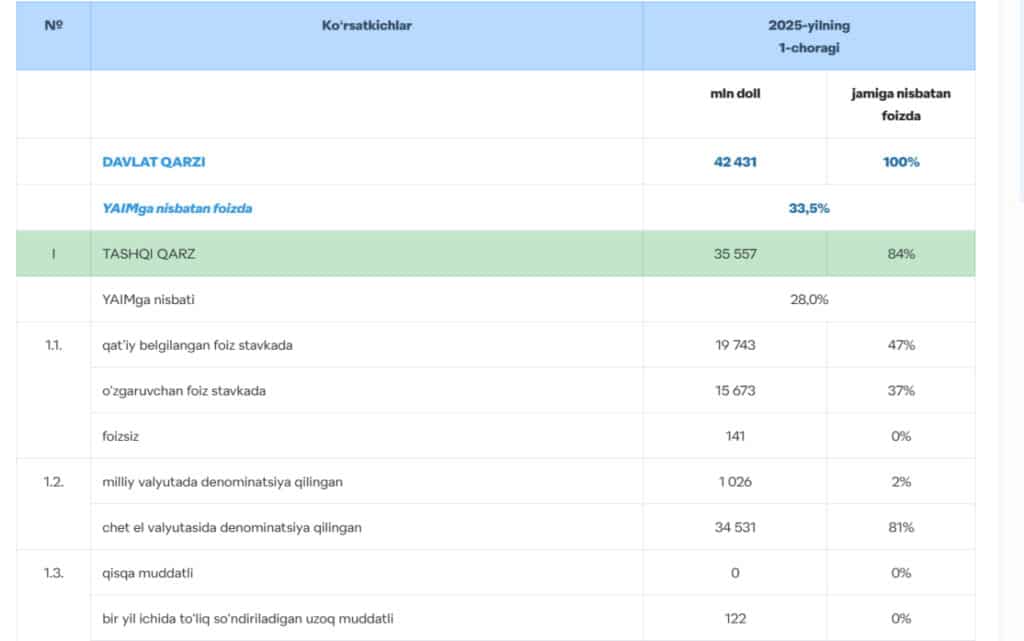This screenshot has height=641, width=1024.
Task: Select "YAIMga nisbatan foizda" label
Action: (x=177, y=208)
